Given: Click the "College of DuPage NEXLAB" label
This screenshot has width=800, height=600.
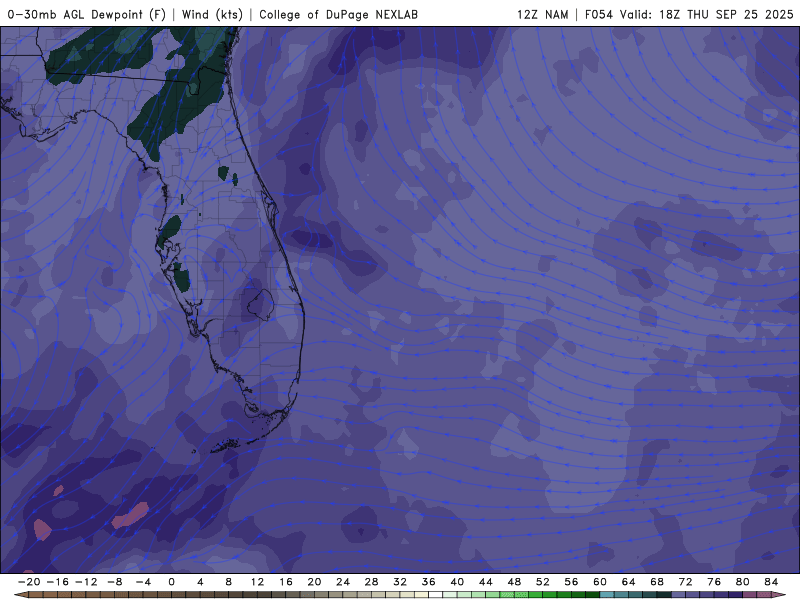Looking at the screenshot, I should 338,14.
